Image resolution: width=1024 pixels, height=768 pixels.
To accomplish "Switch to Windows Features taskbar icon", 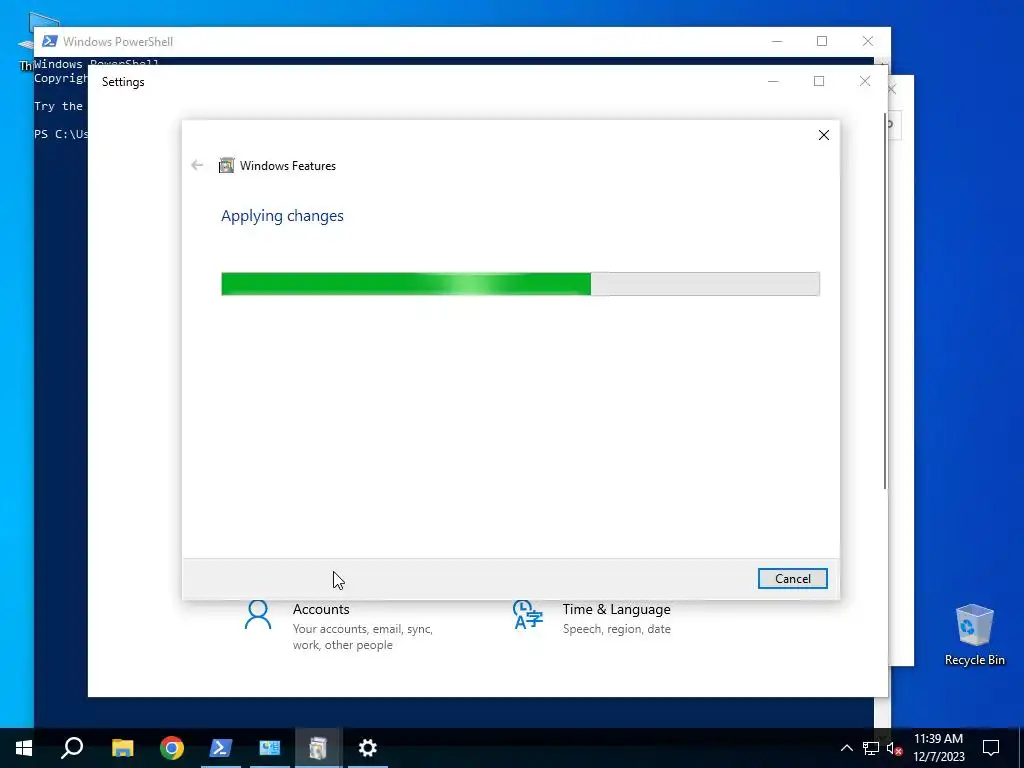I will pyautogui.click(x=319, y=748).
